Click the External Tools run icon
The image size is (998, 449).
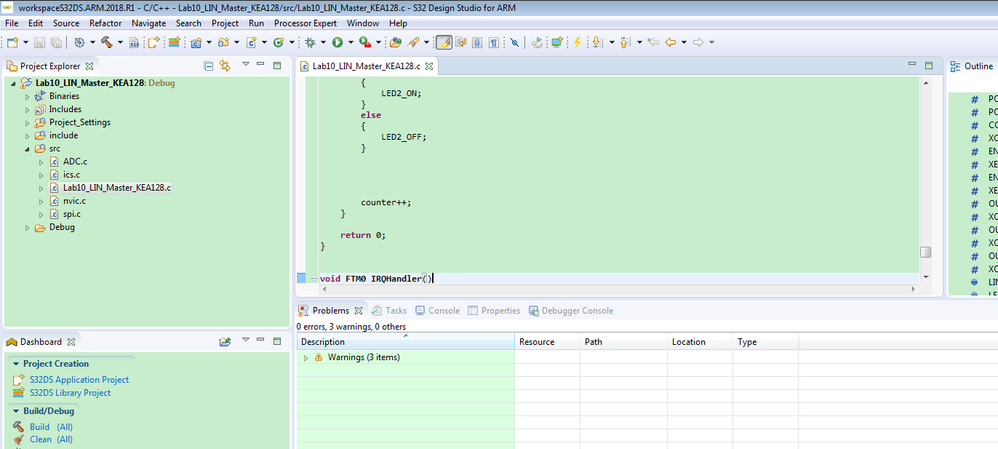(x=365, y=42)
